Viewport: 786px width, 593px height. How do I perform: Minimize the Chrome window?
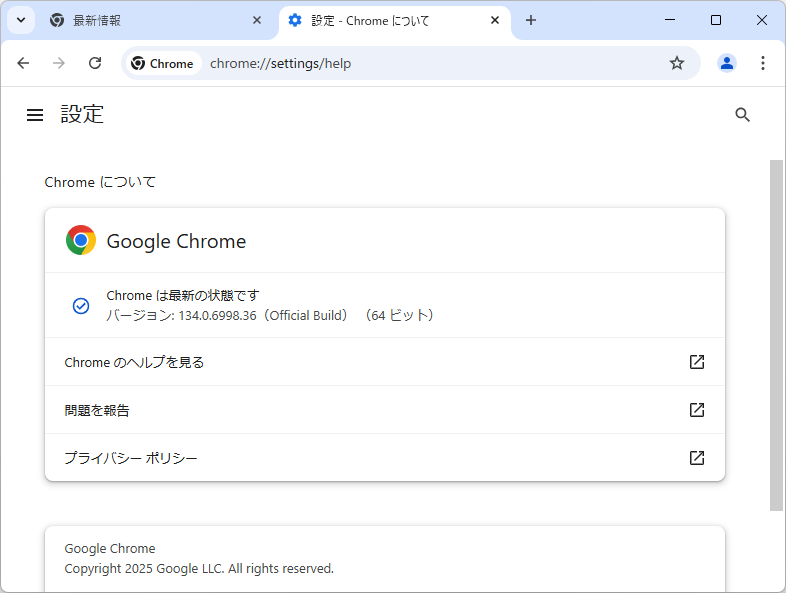click(x=670, y=20)
